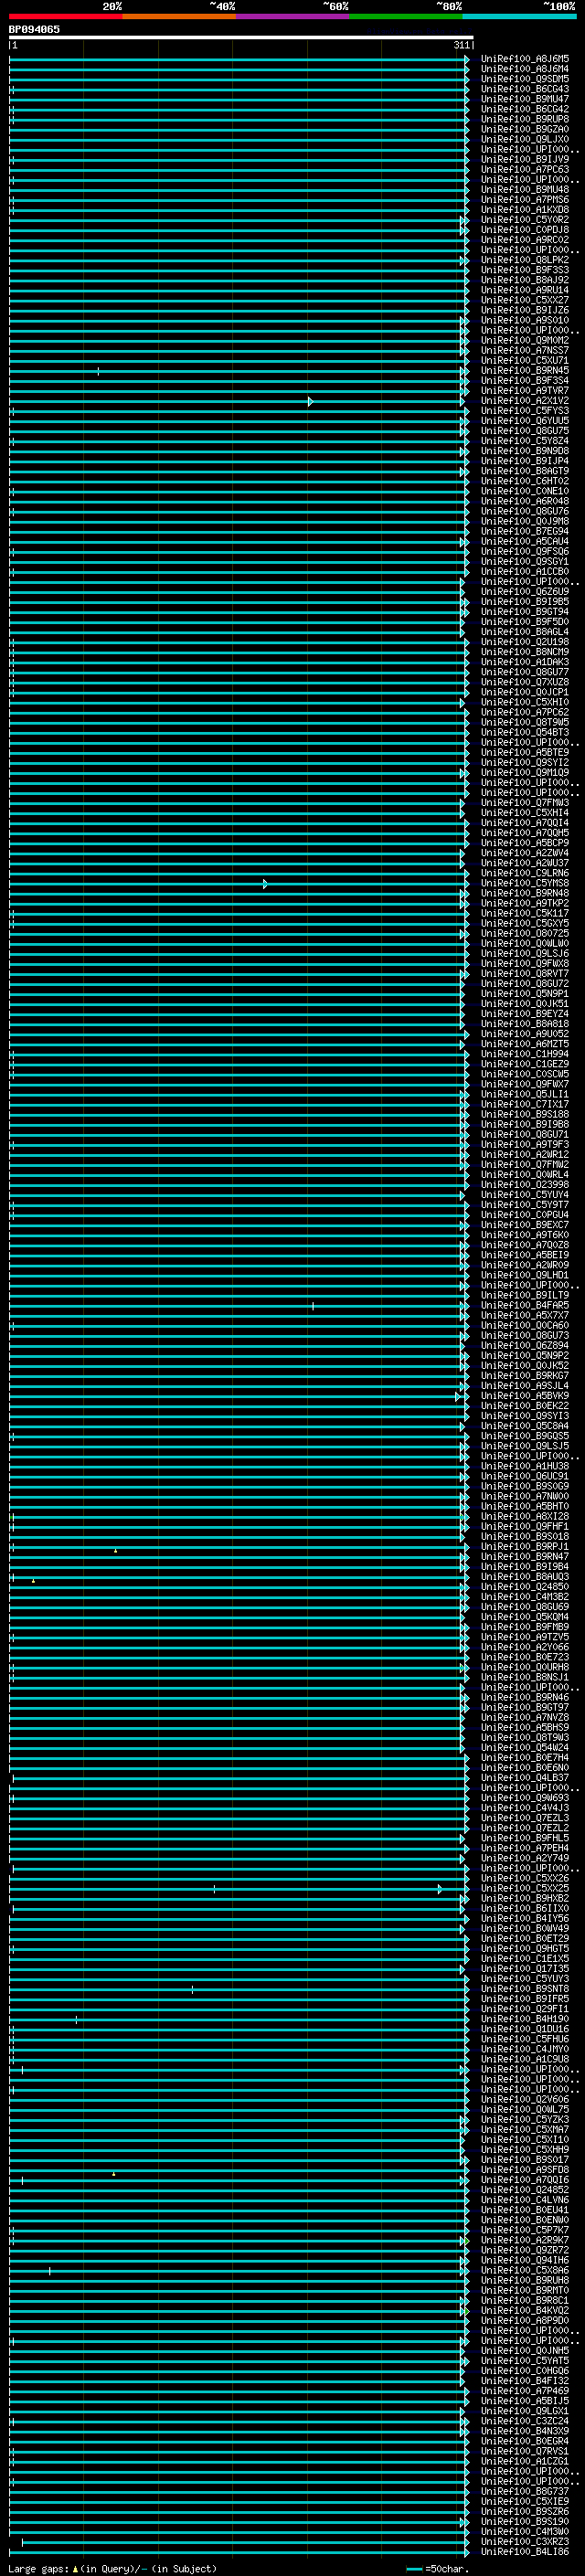Screen dimensions: 585x2576
Task: Select the UniRef100_C0PDJ8 label
Action: pos(525,230)
